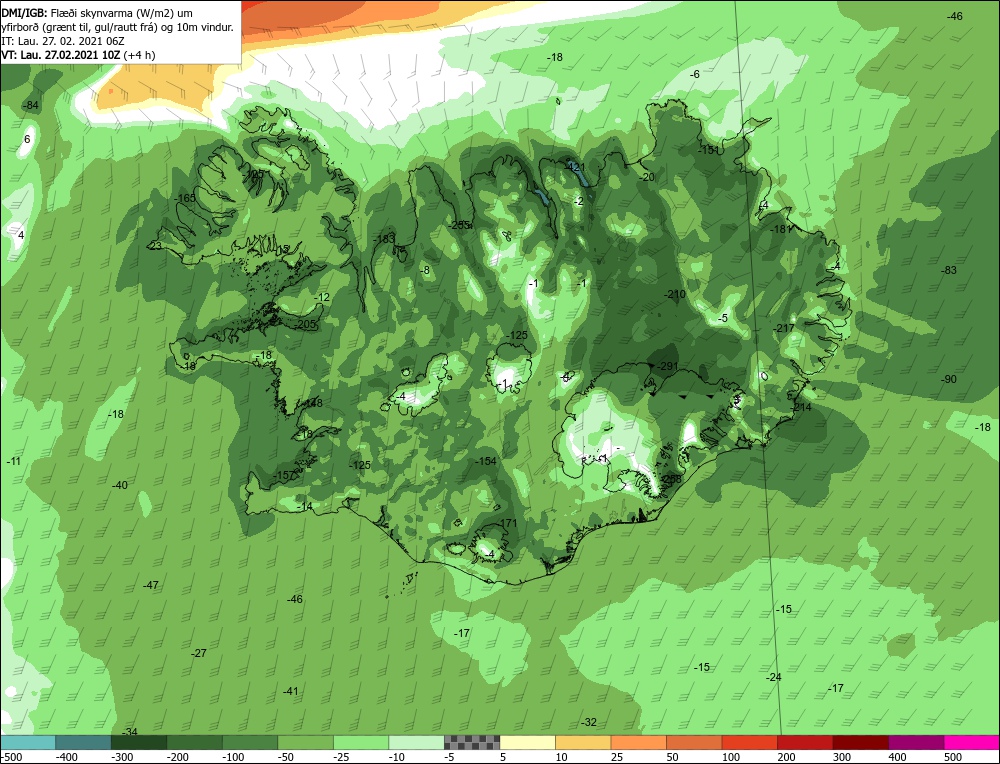The width and height of the screenshot is (1000, 764).
Task: Click the "-291" value north of Vatnajökull
Action: coord(668,366)
